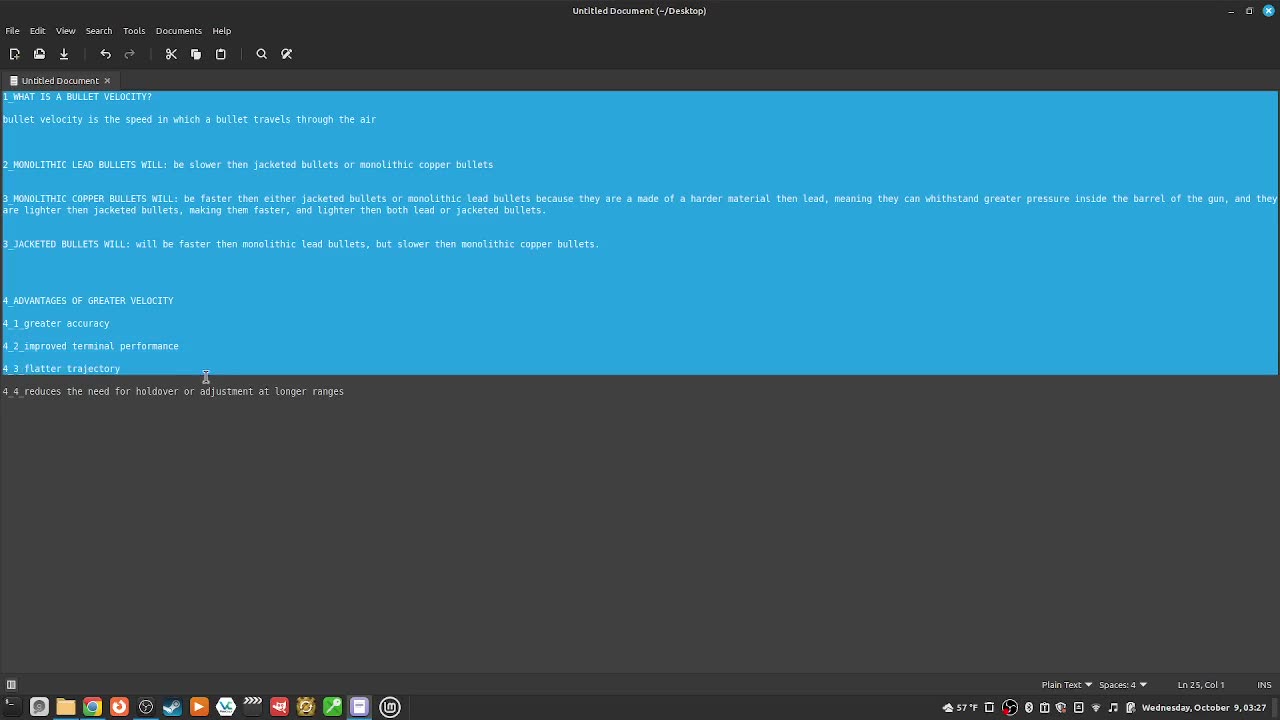Open the Documents menu
The width and height of the screenshot is (1280, 720).
[x=179, y=31]
